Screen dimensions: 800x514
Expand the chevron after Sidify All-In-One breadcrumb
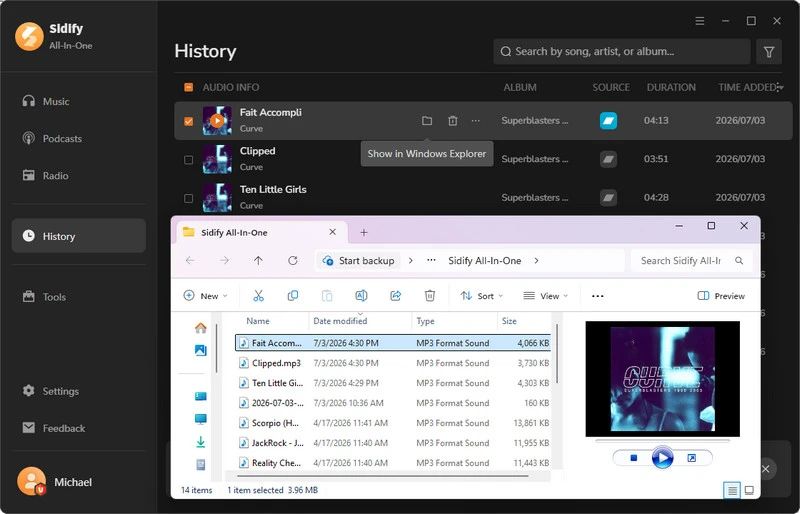tap(536, 260)
